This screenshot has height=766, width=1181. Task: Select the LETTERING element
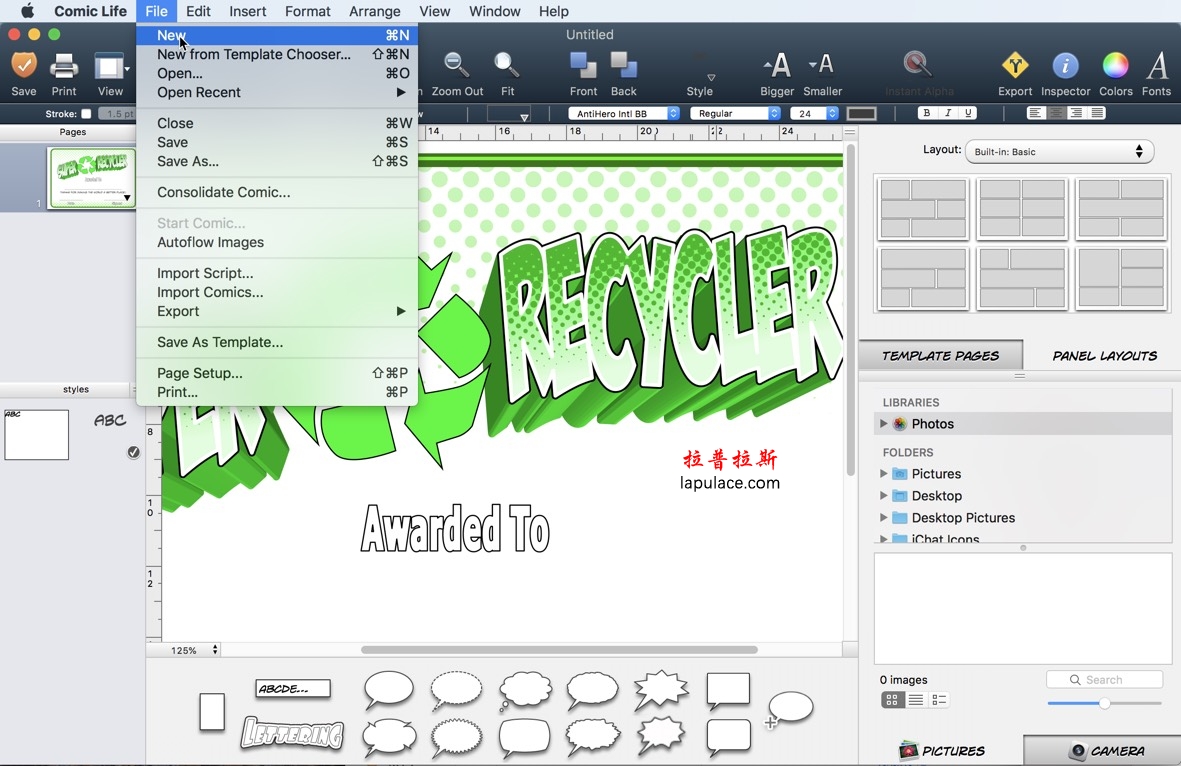292,733
